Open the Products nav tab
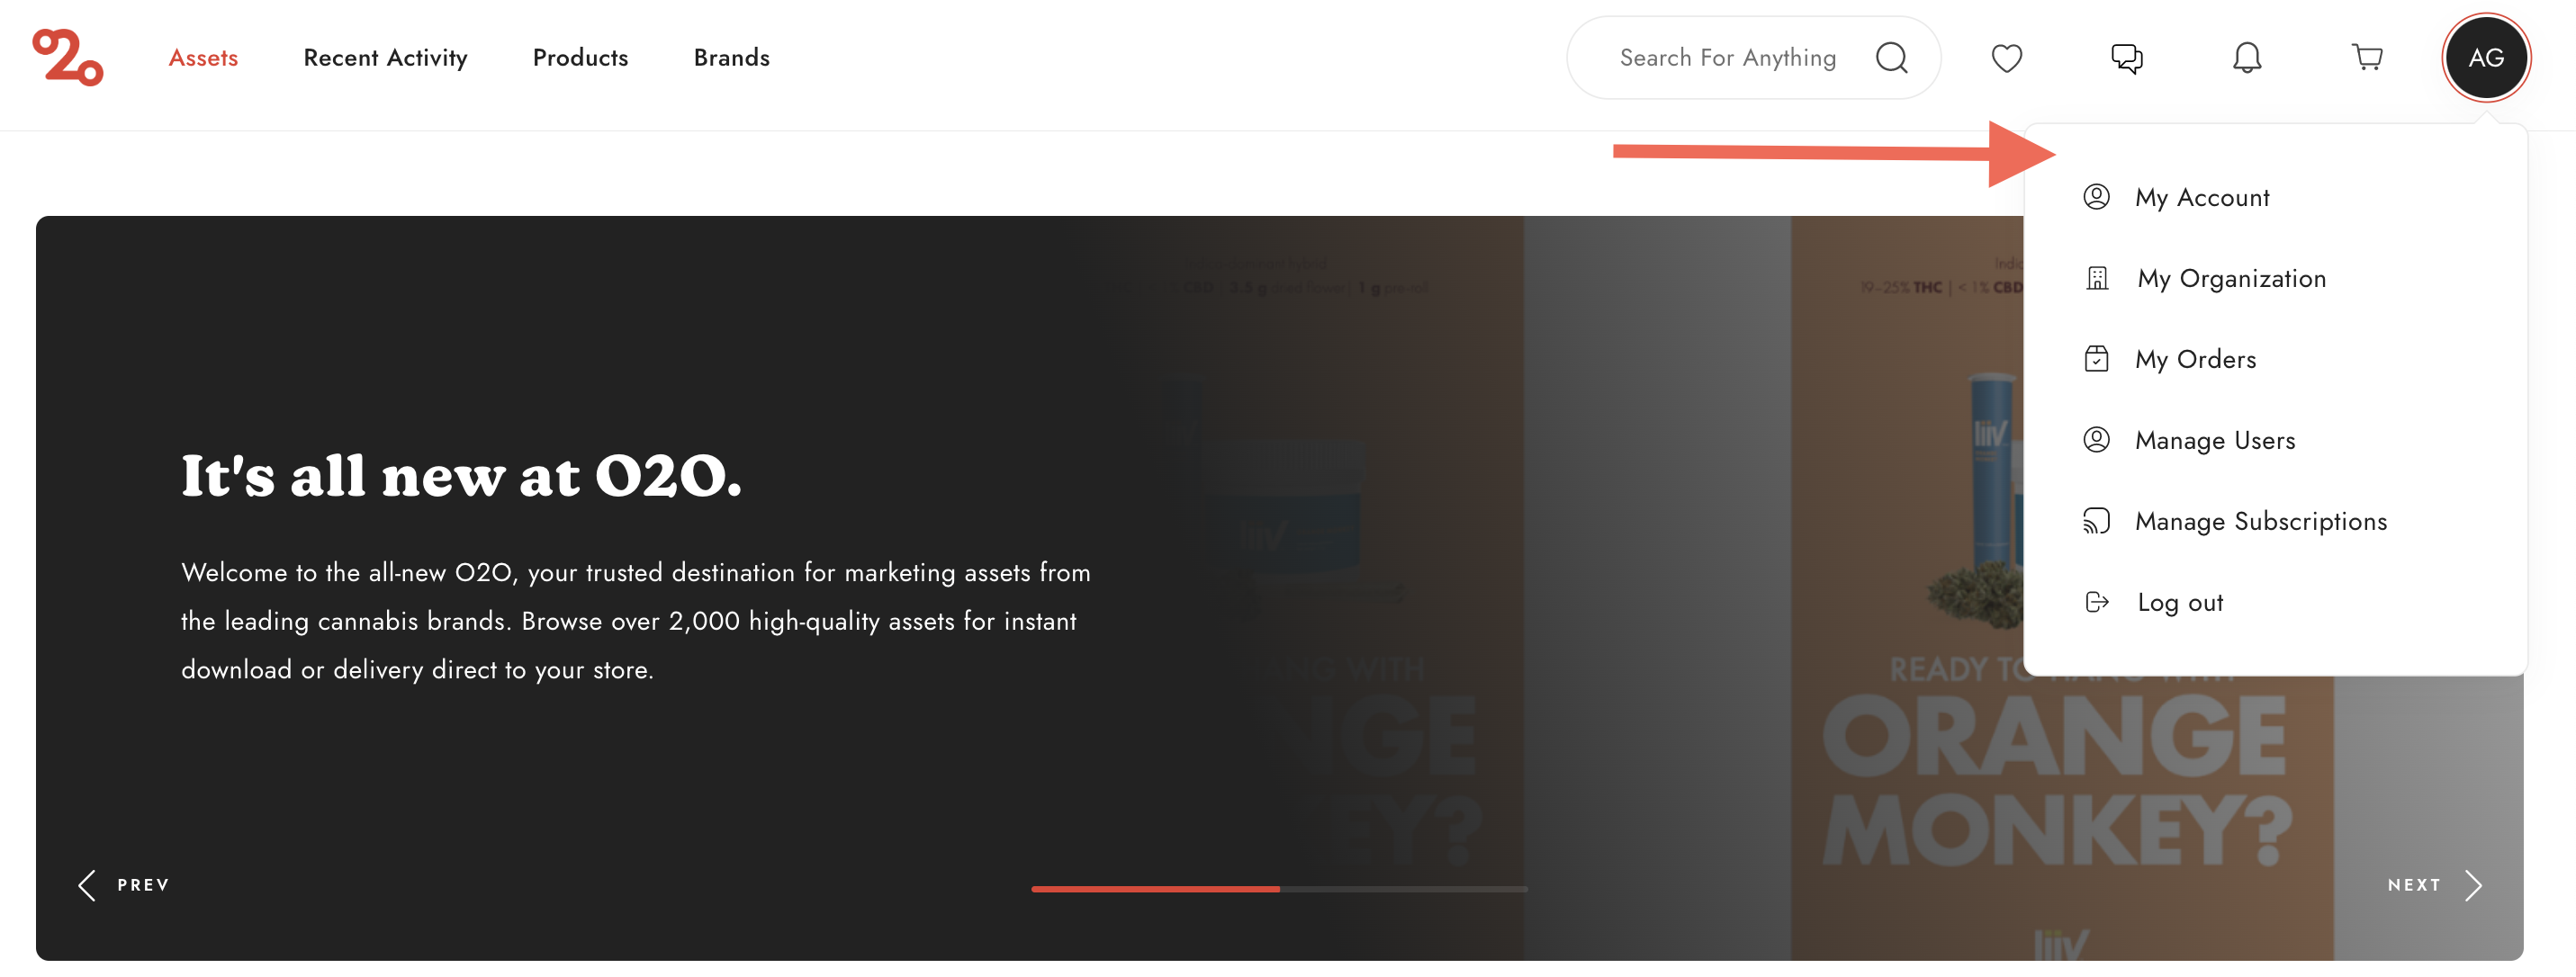The height and width of the screenshot is (977, 2576). pos(580,58)
